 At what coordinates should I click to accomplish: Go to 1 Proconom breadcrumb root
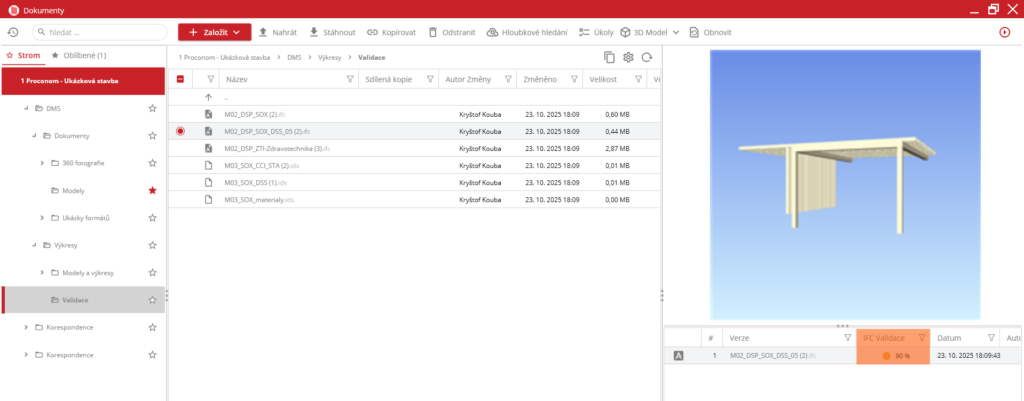tap(225, 57)
